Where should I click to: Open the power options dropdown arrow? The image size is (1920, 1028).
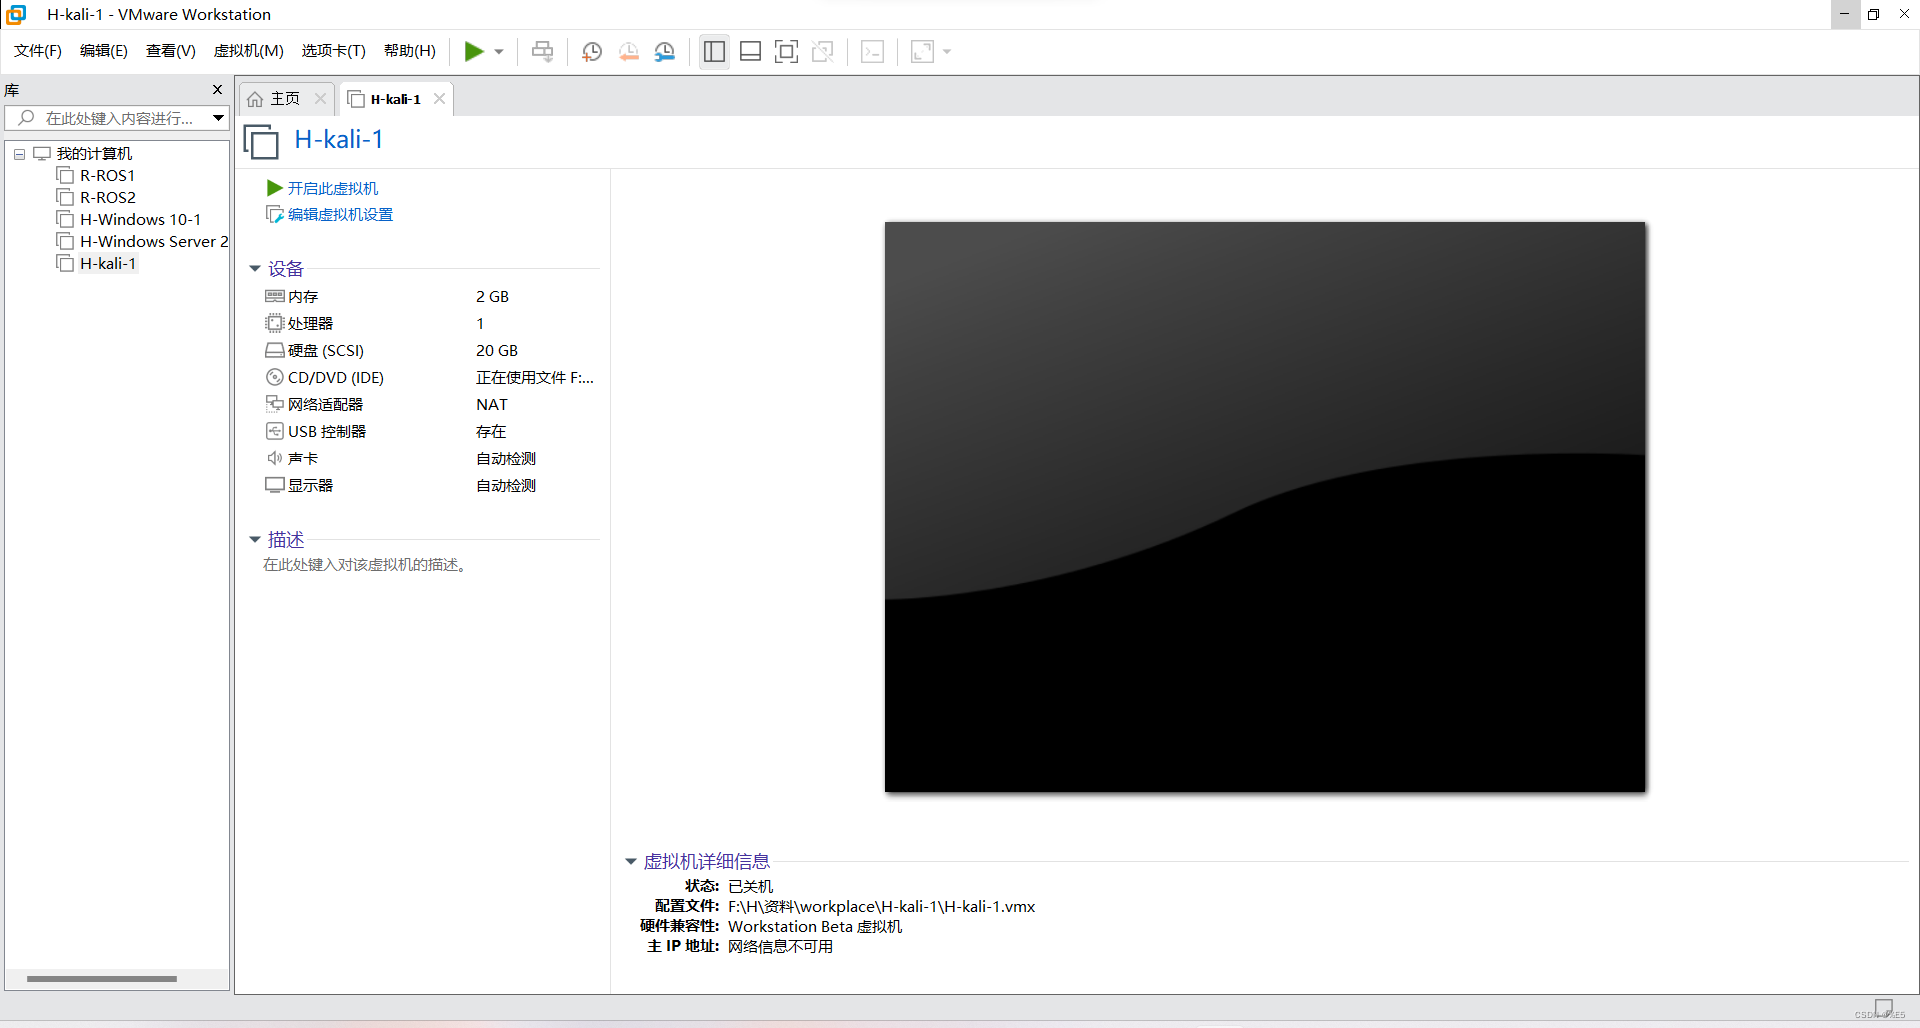[x=499, y=52]
